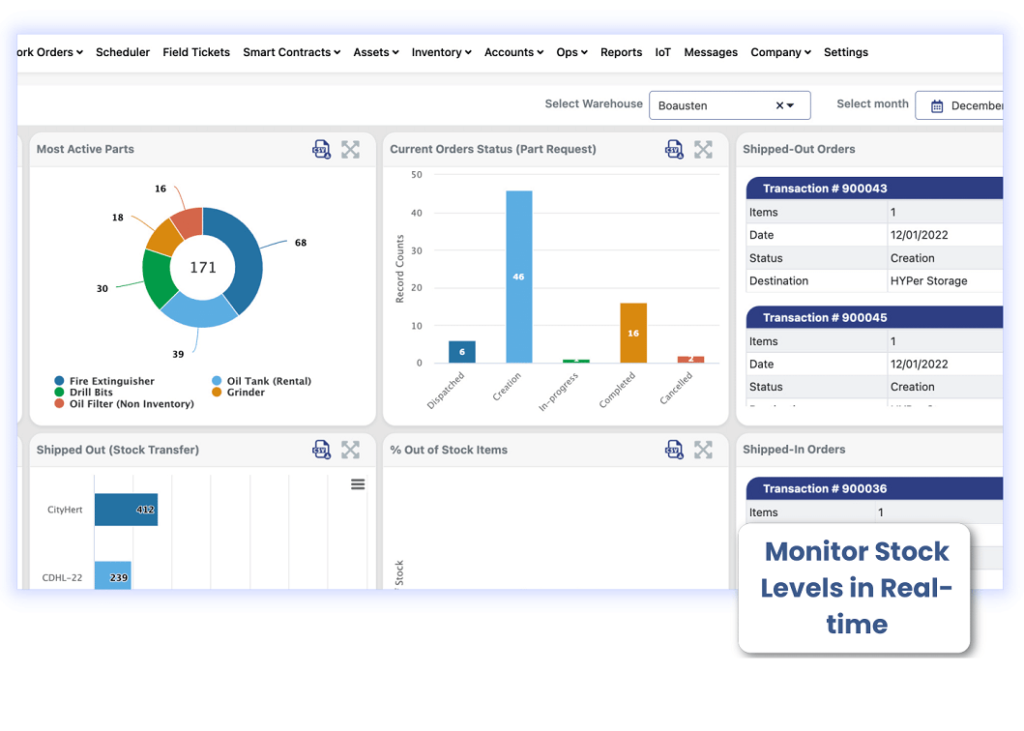Download CSV from % Out of Stock Items panel
This screenshot has height=731, width=1024.
pyautogui.click(x=674, y=449)
